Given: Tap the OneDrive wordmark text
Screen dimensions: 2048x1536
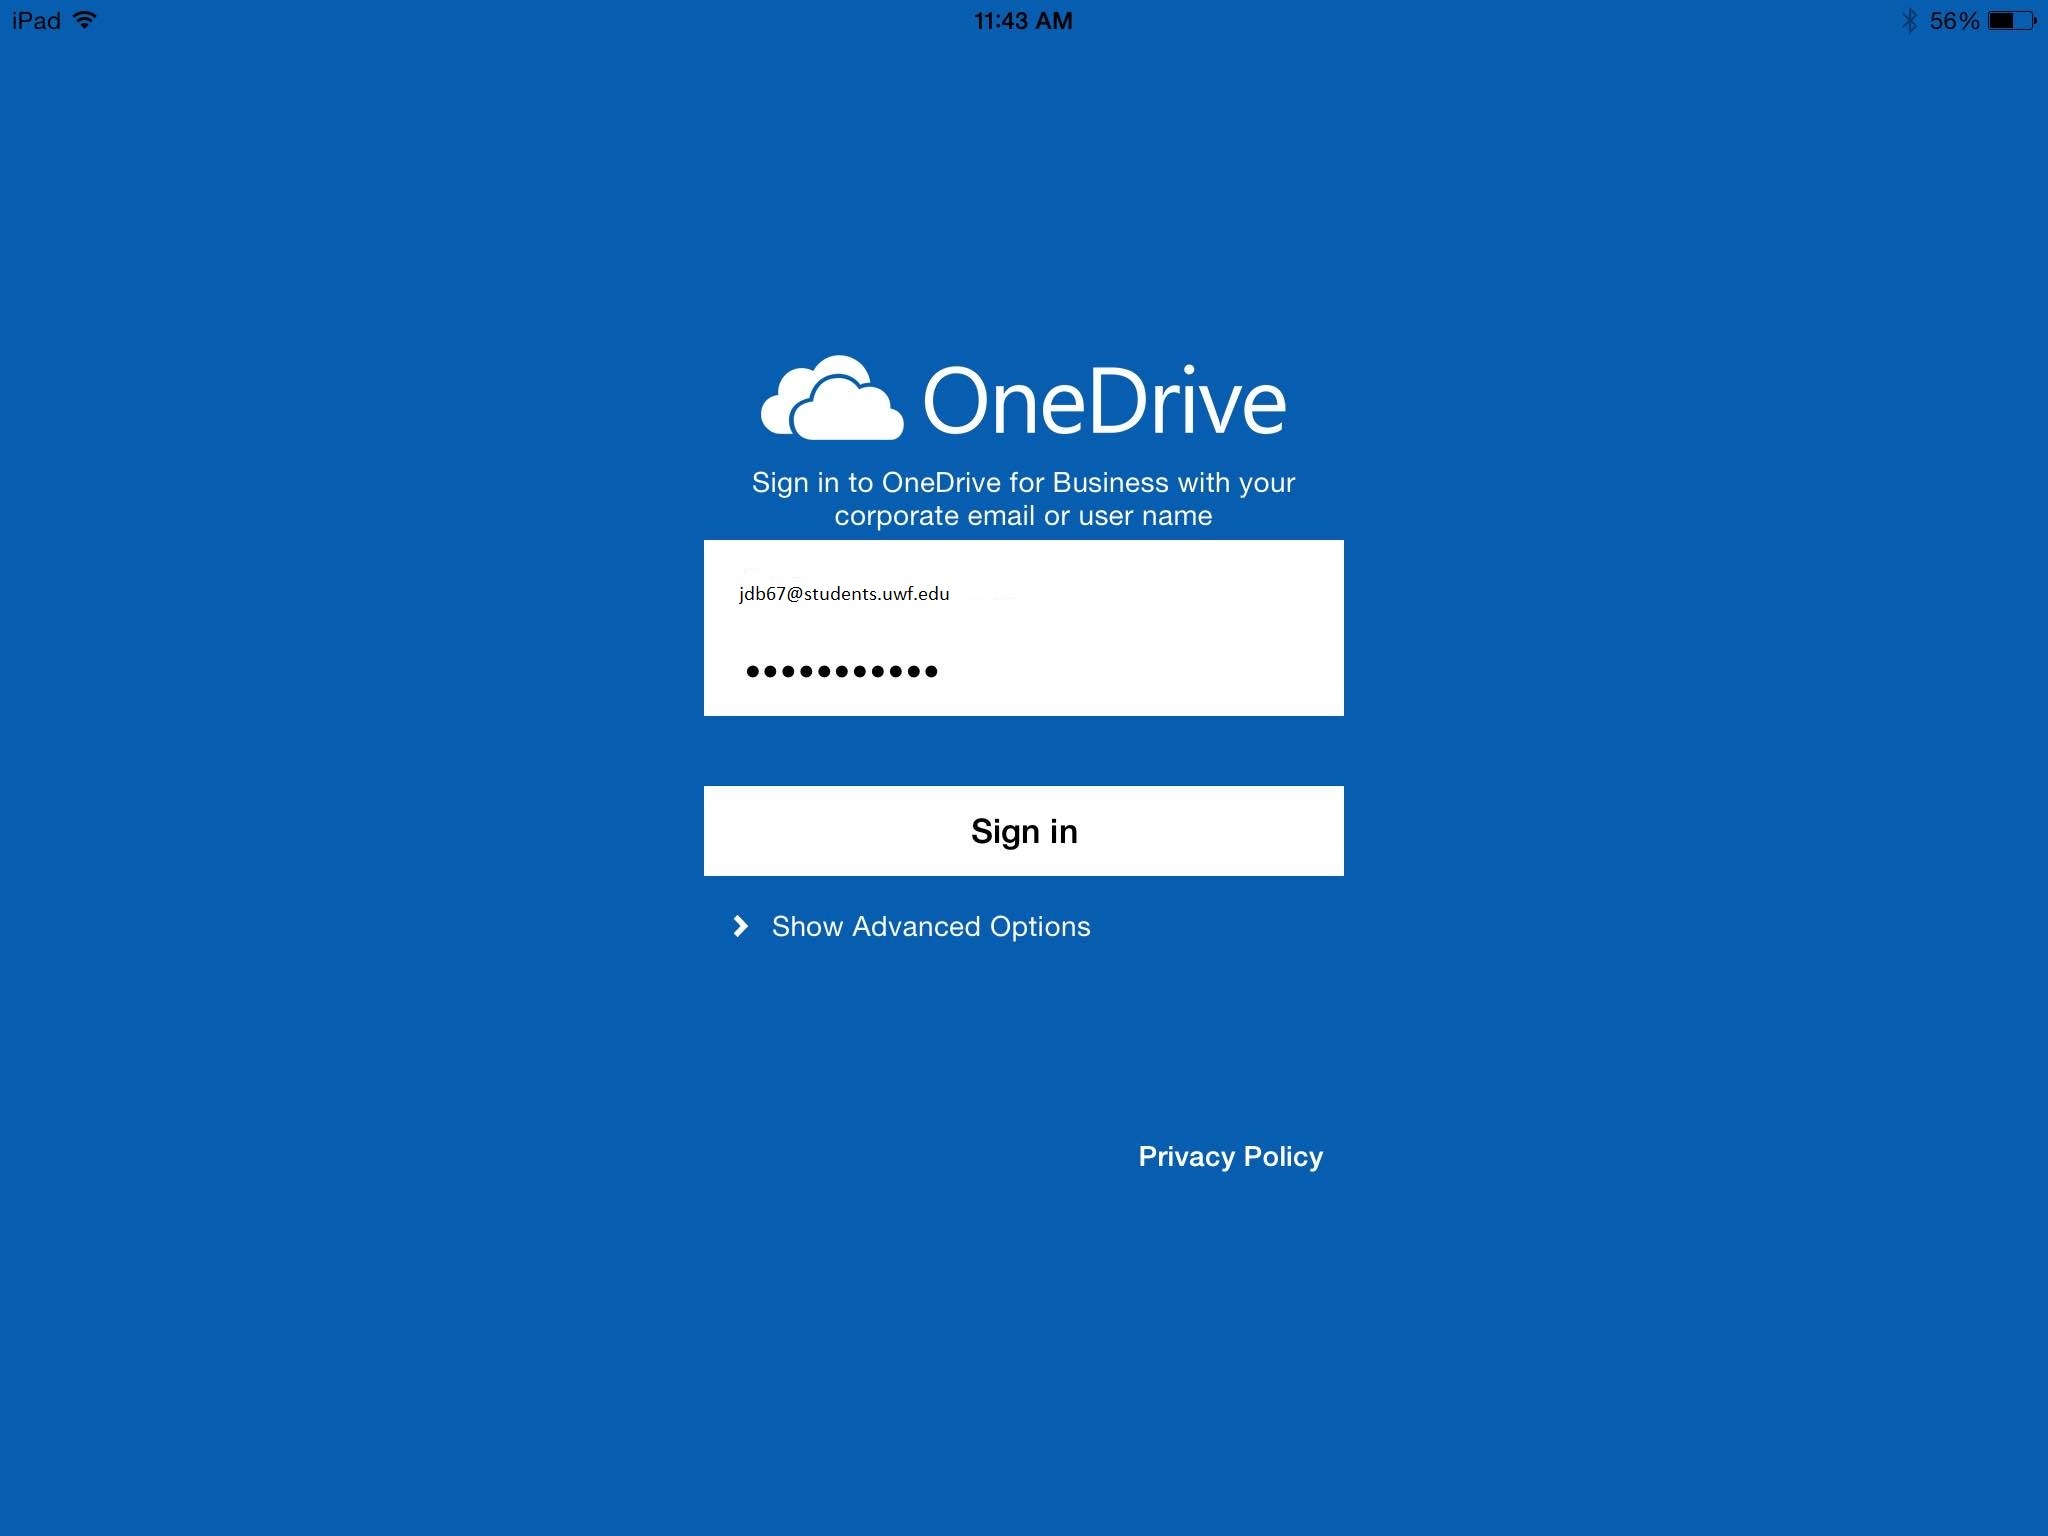Looking at the screenshot, I should (x=1104, y=402).
